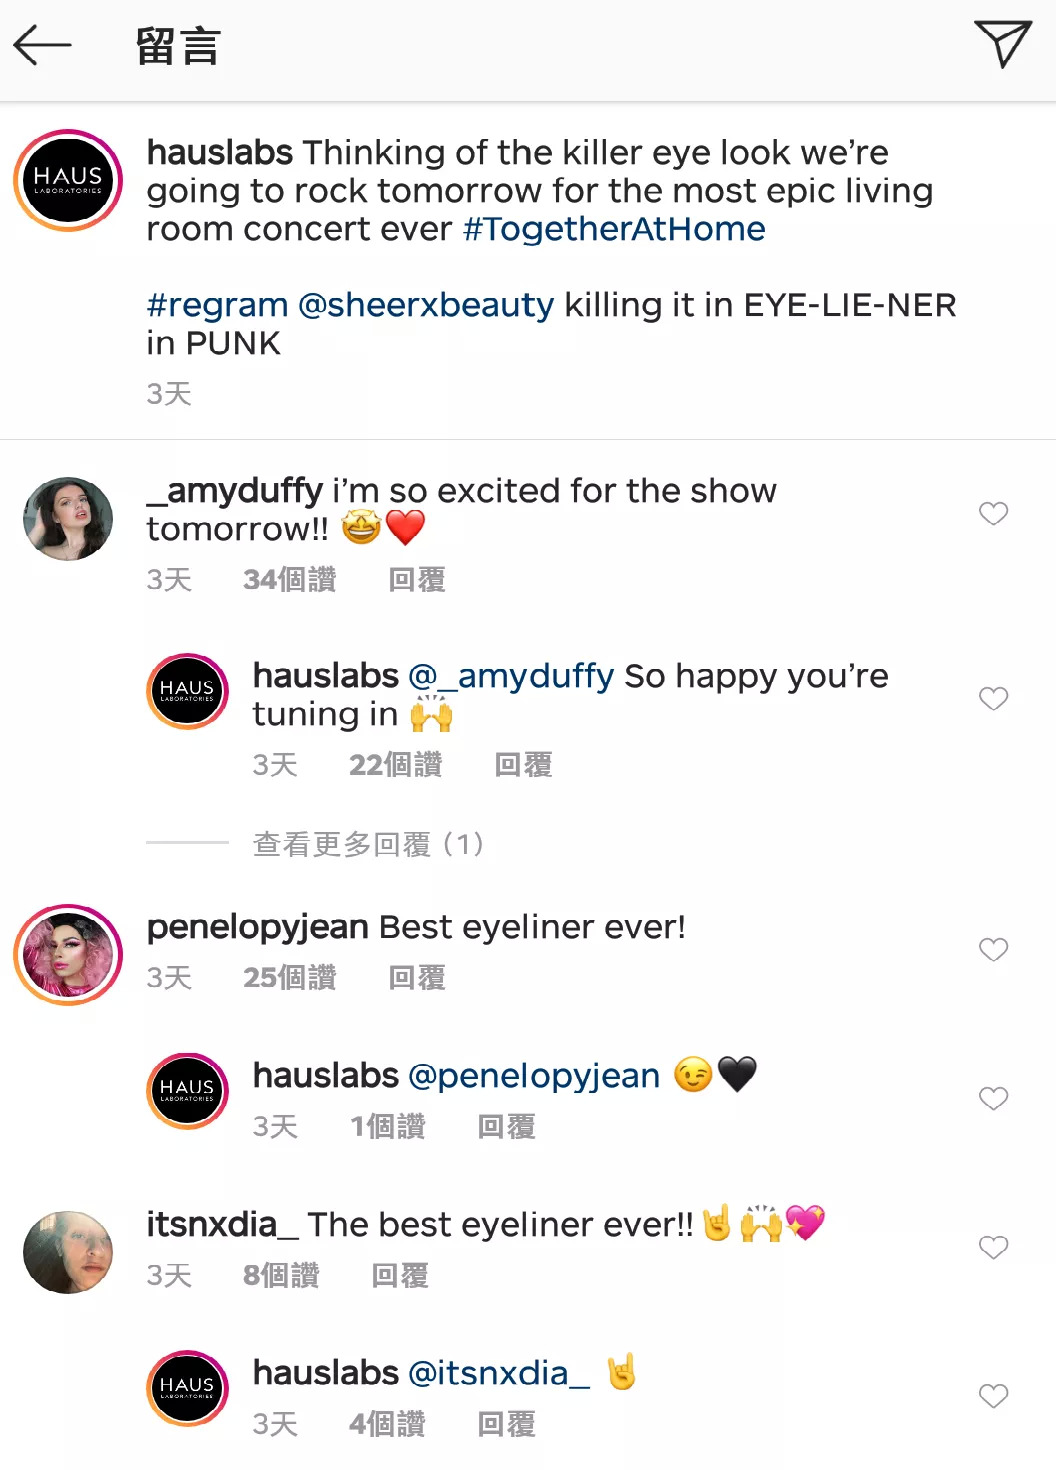Tap 回覆 under penelopyjean's comment
Viewport: 1056px width, 1470px height.
click(x=417, y=978)
